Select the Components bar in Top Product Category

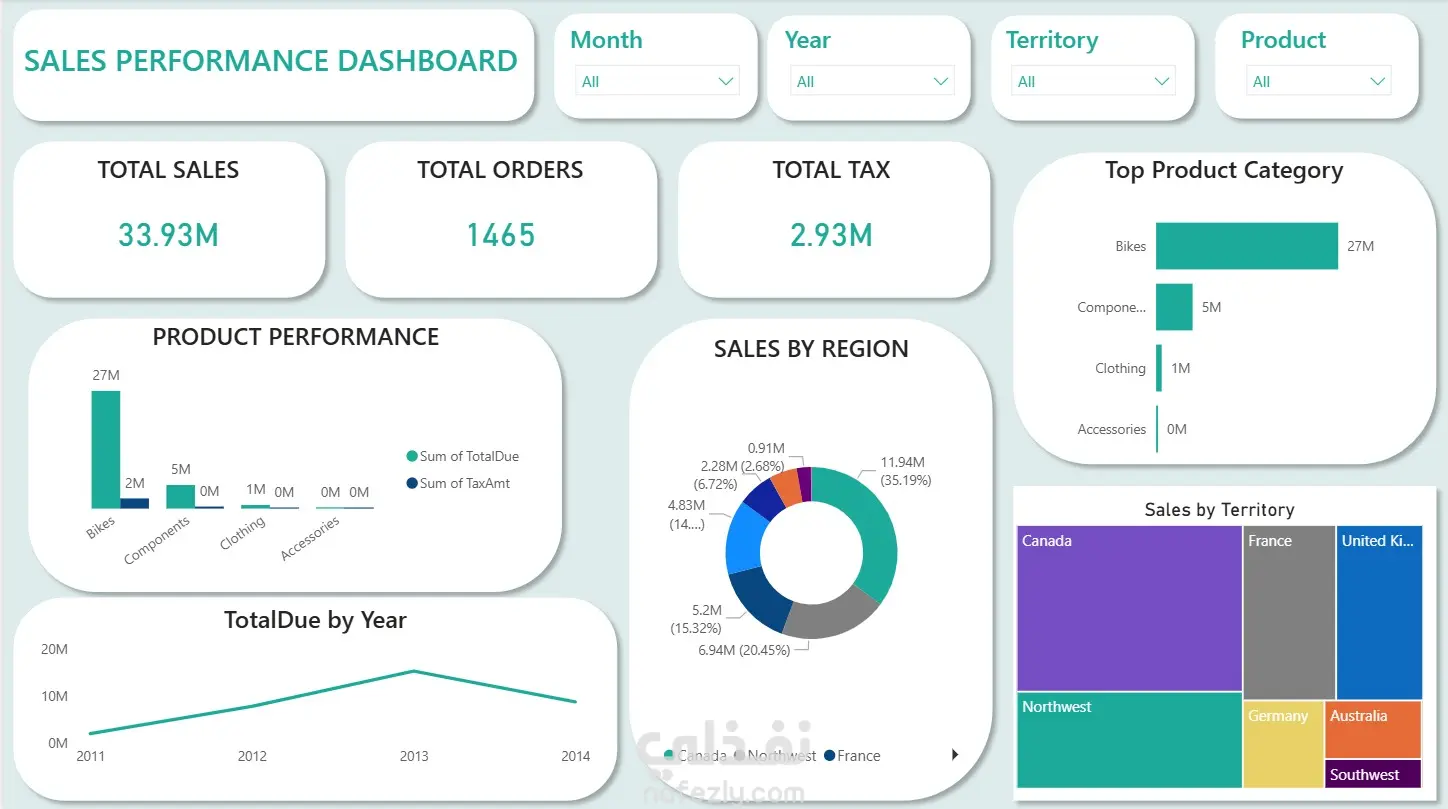click(1174, 307)
